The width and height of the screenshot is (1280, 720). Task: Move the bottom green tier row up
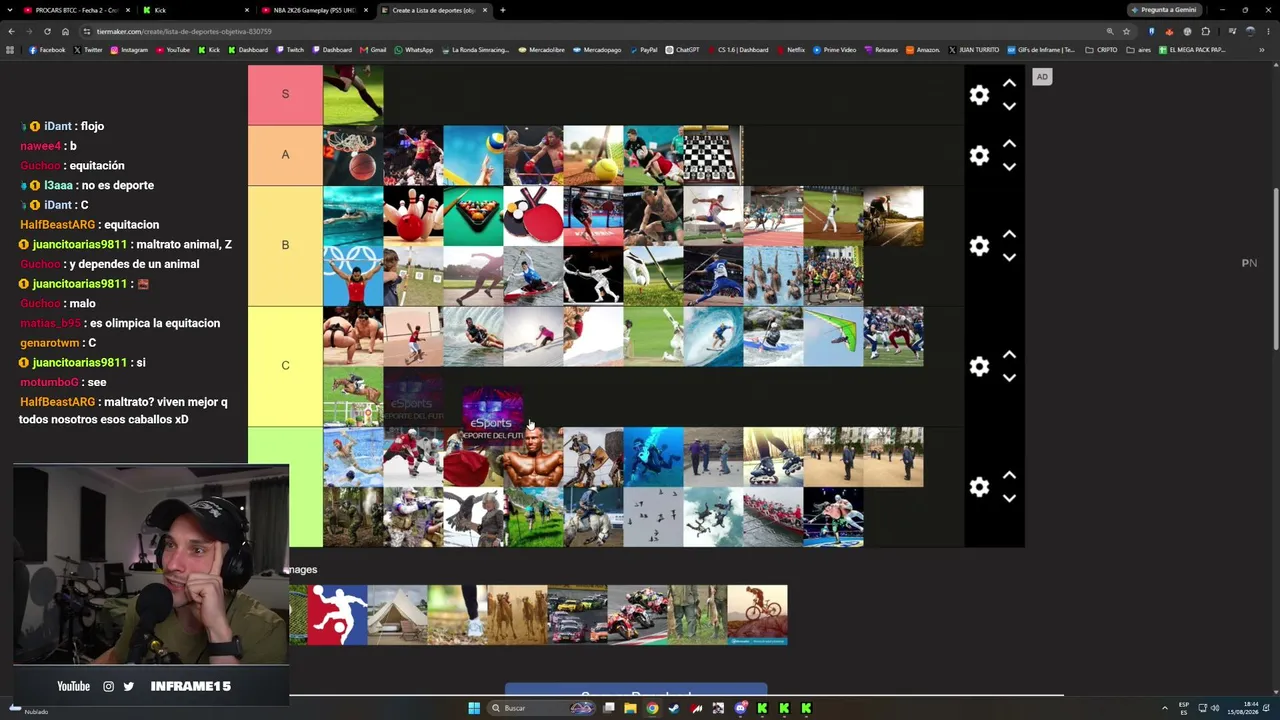(x=1009, y=475)
